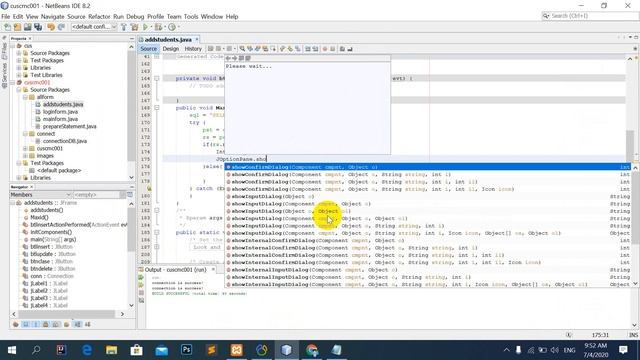Click the forward arrow in the documentation popup

pyautogui.click(x=234, y=58)
